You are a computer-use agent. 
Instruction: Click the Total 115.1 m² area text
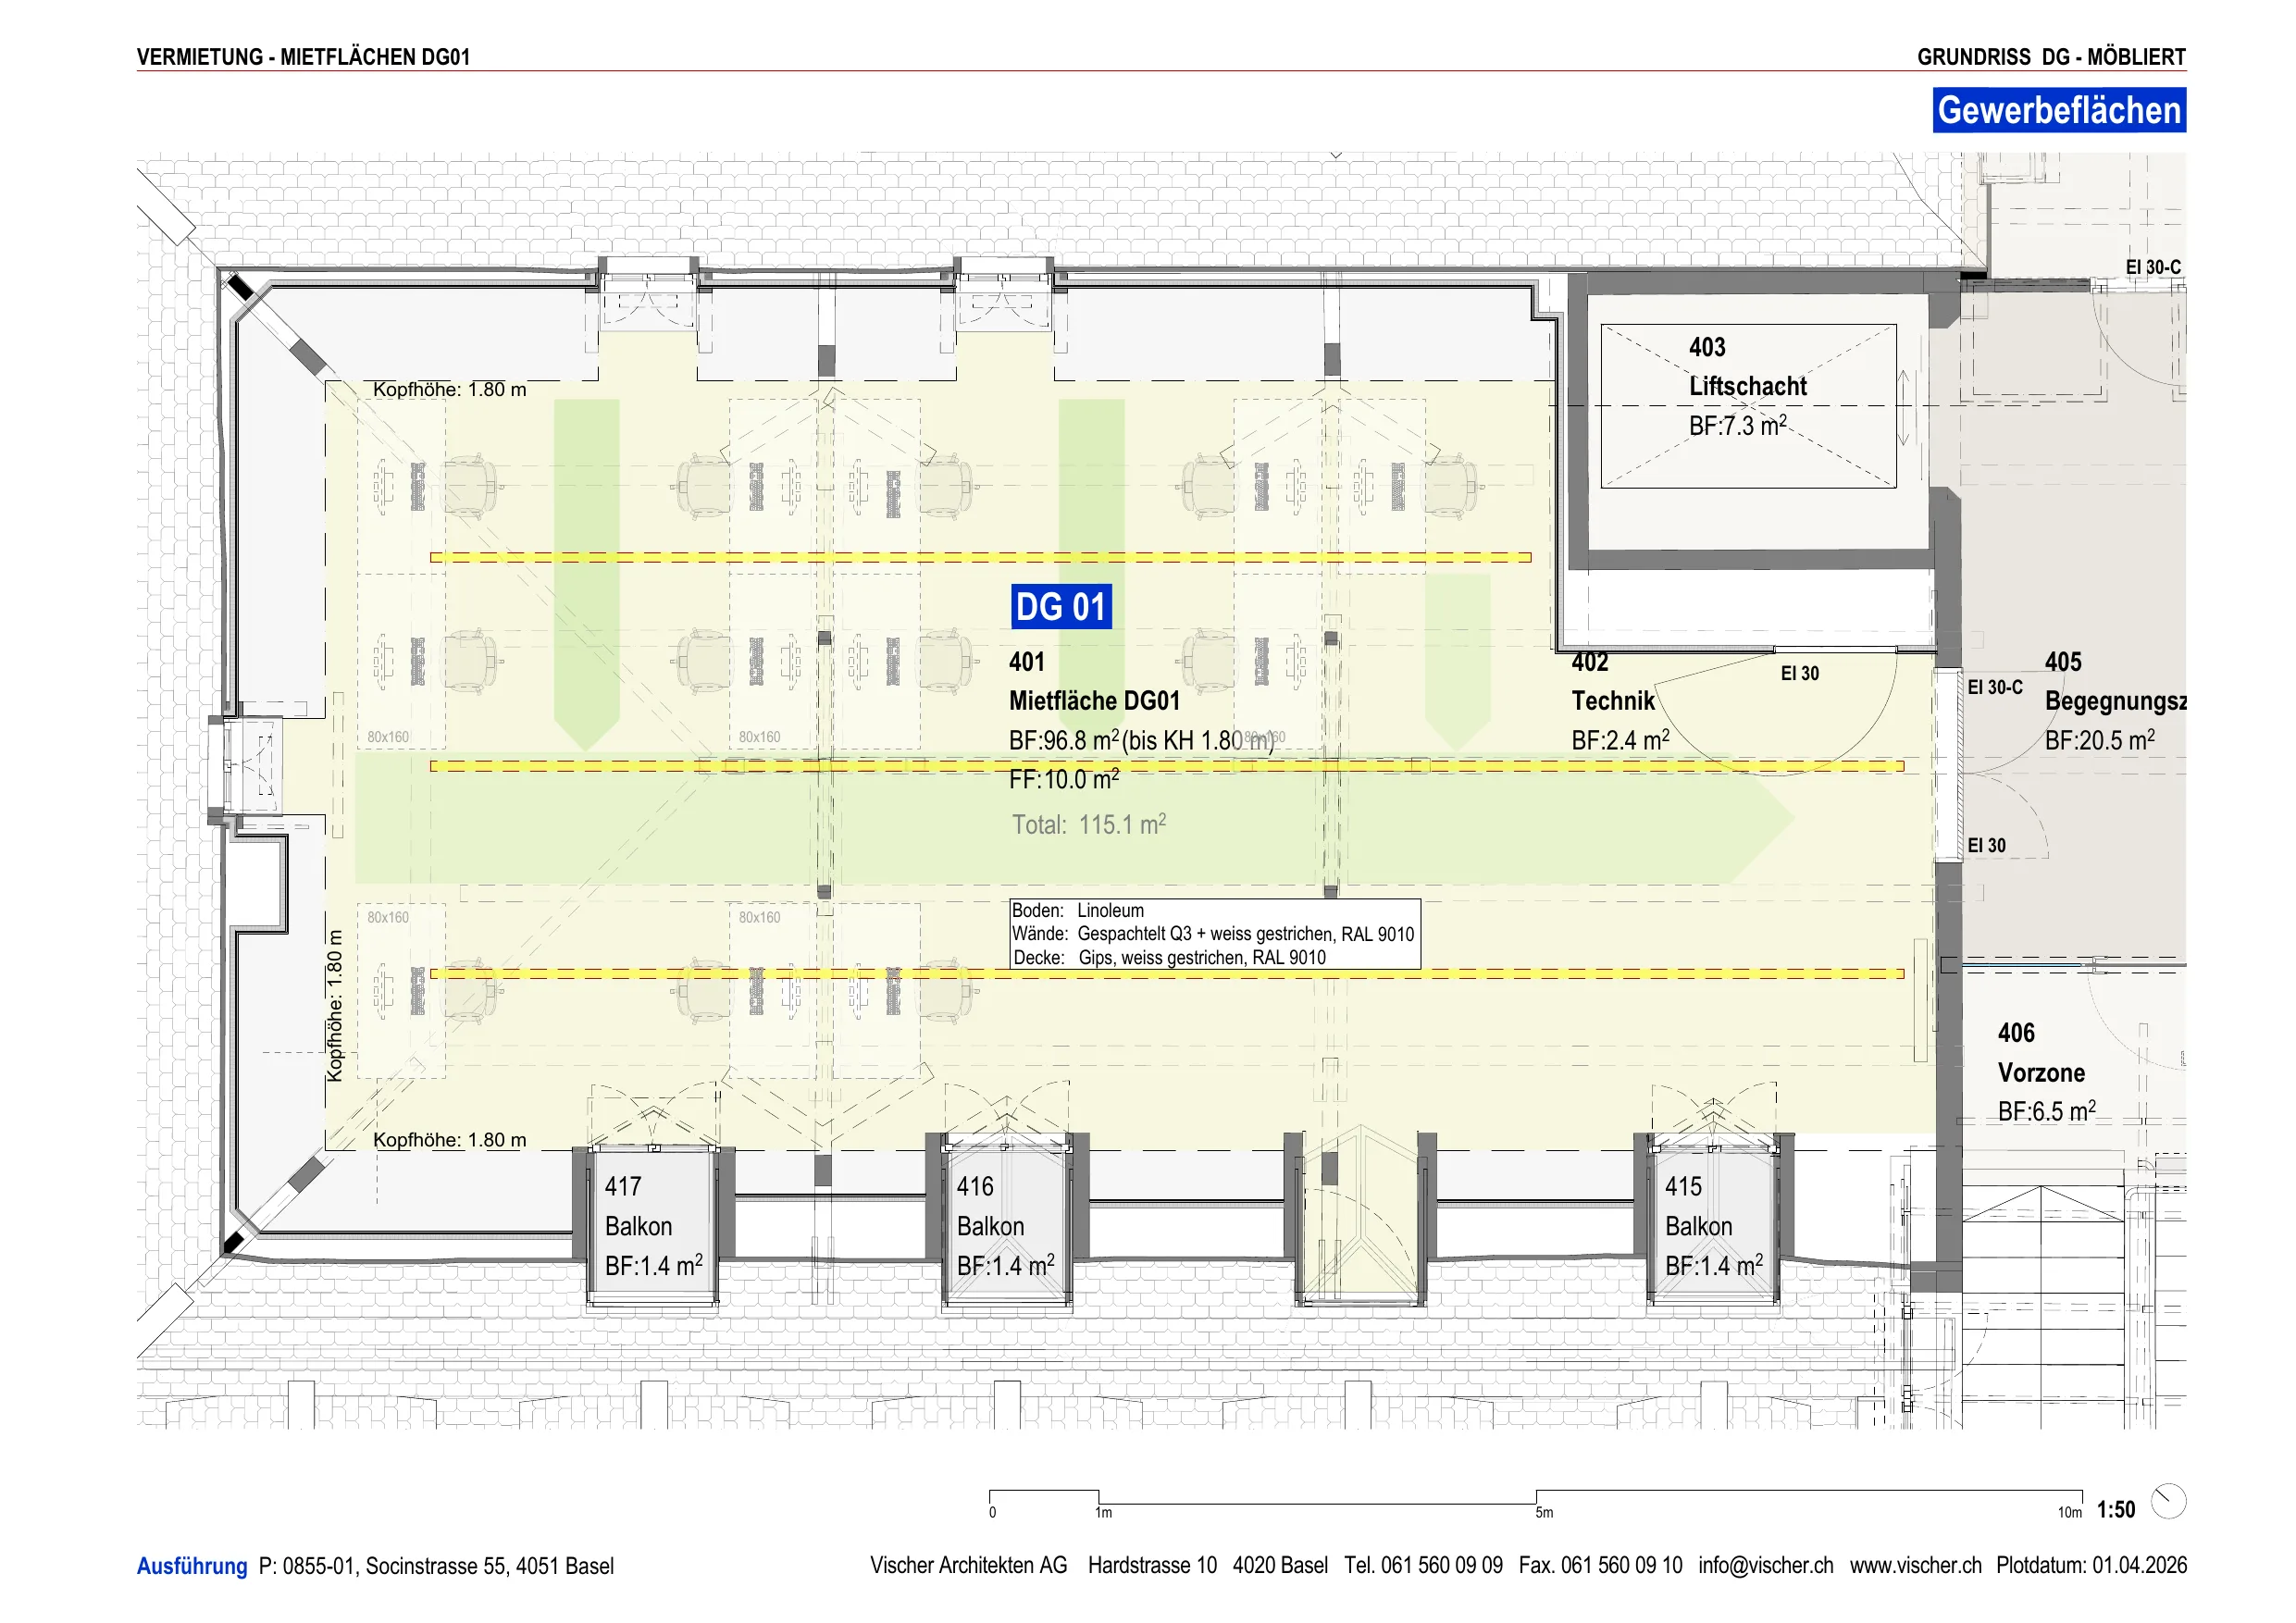tap(1089, 824)
